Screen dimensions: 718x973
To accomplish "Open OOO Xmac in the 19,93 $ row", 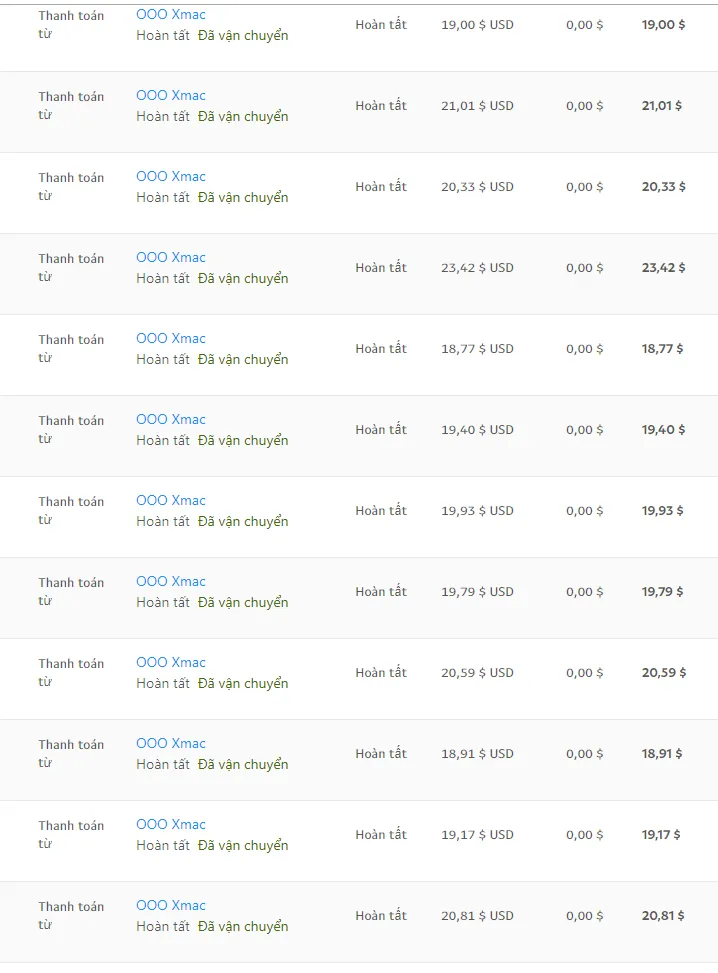I will click(171, 501).
